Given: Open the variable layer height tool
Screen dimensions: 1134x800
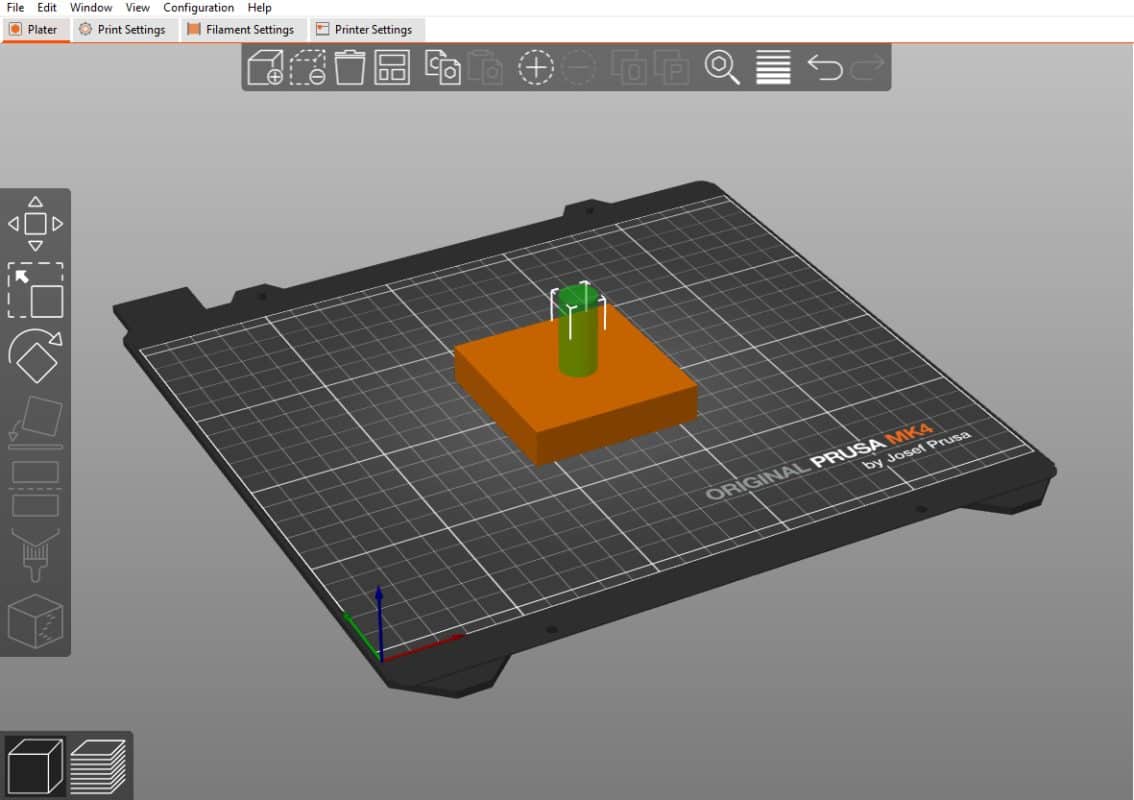Looking at the screenshot, I should tap(772, 68).
